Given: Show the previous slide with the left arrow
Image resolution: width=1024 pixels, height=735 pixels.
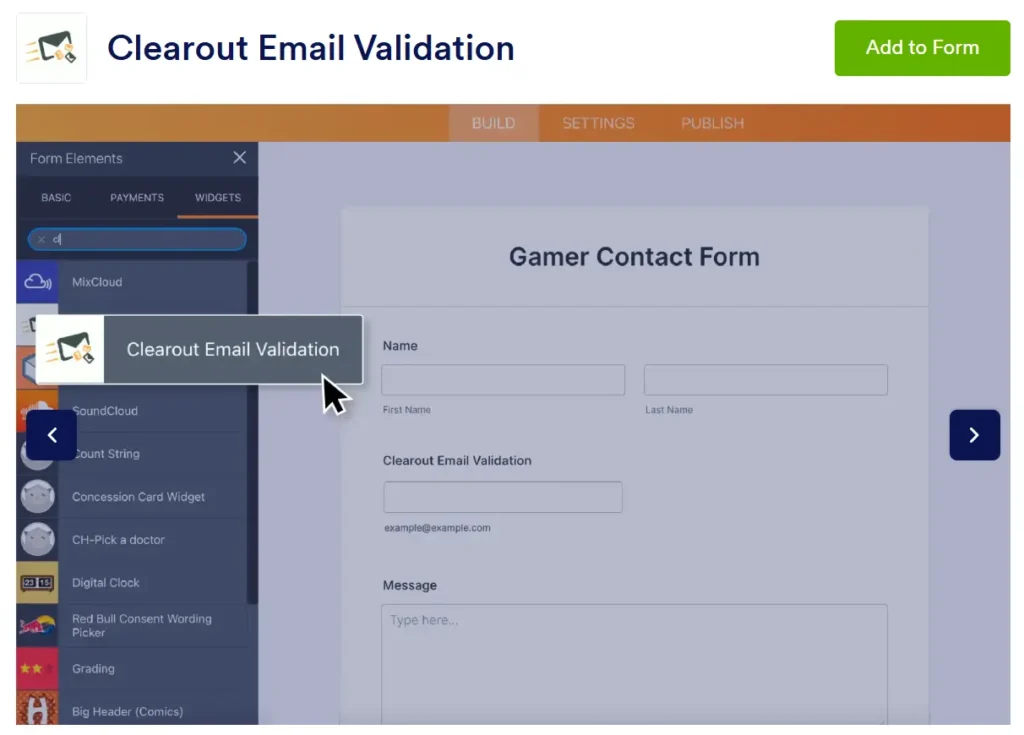Looking at the screenshot, I should 52,435.
